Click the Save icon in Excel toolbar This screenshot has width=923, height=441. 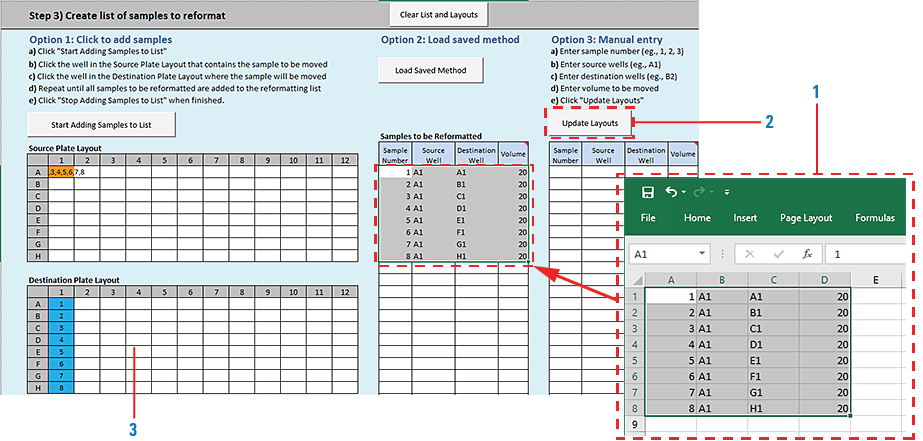pos(647,192)
